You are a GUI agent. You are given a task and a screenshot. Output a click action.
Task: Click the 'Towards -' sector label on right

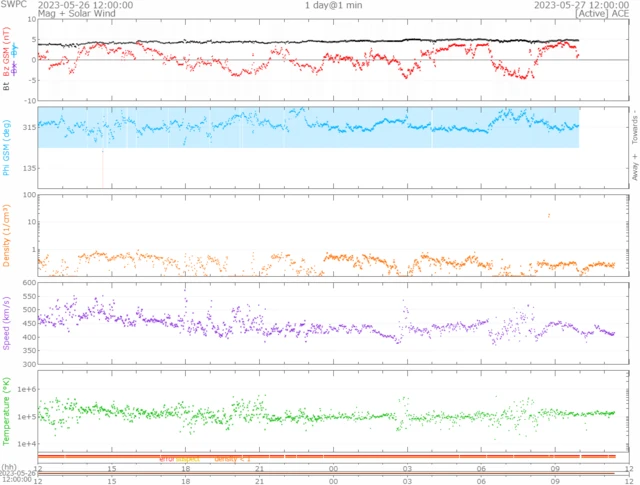click(x=633, y=124)
